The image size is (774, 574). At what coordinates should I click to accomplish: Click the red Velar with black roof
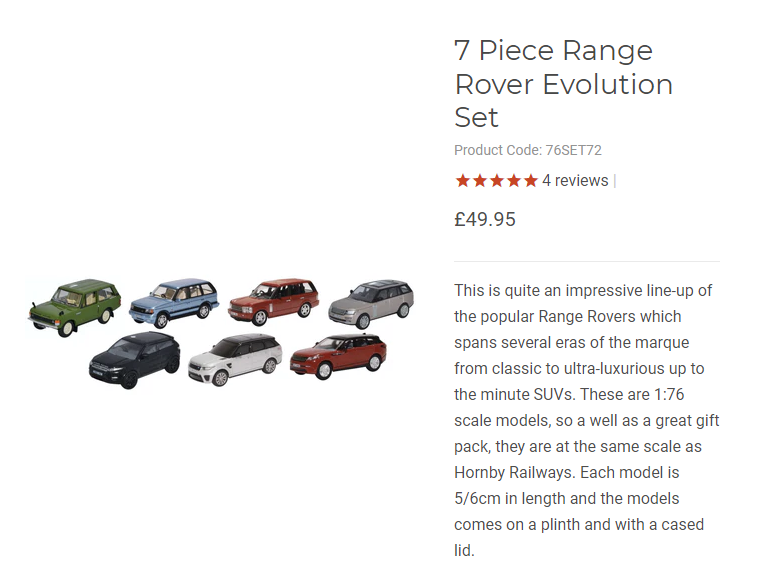click(x=338, y=355)
